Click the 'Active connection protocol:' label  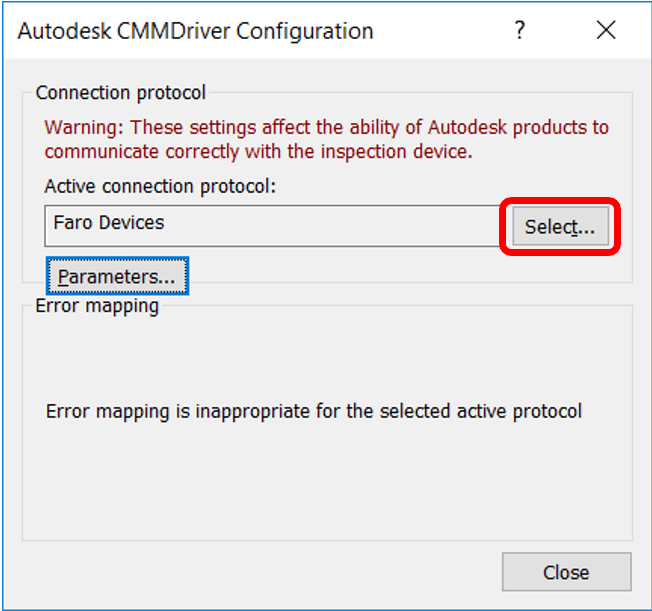160,186
